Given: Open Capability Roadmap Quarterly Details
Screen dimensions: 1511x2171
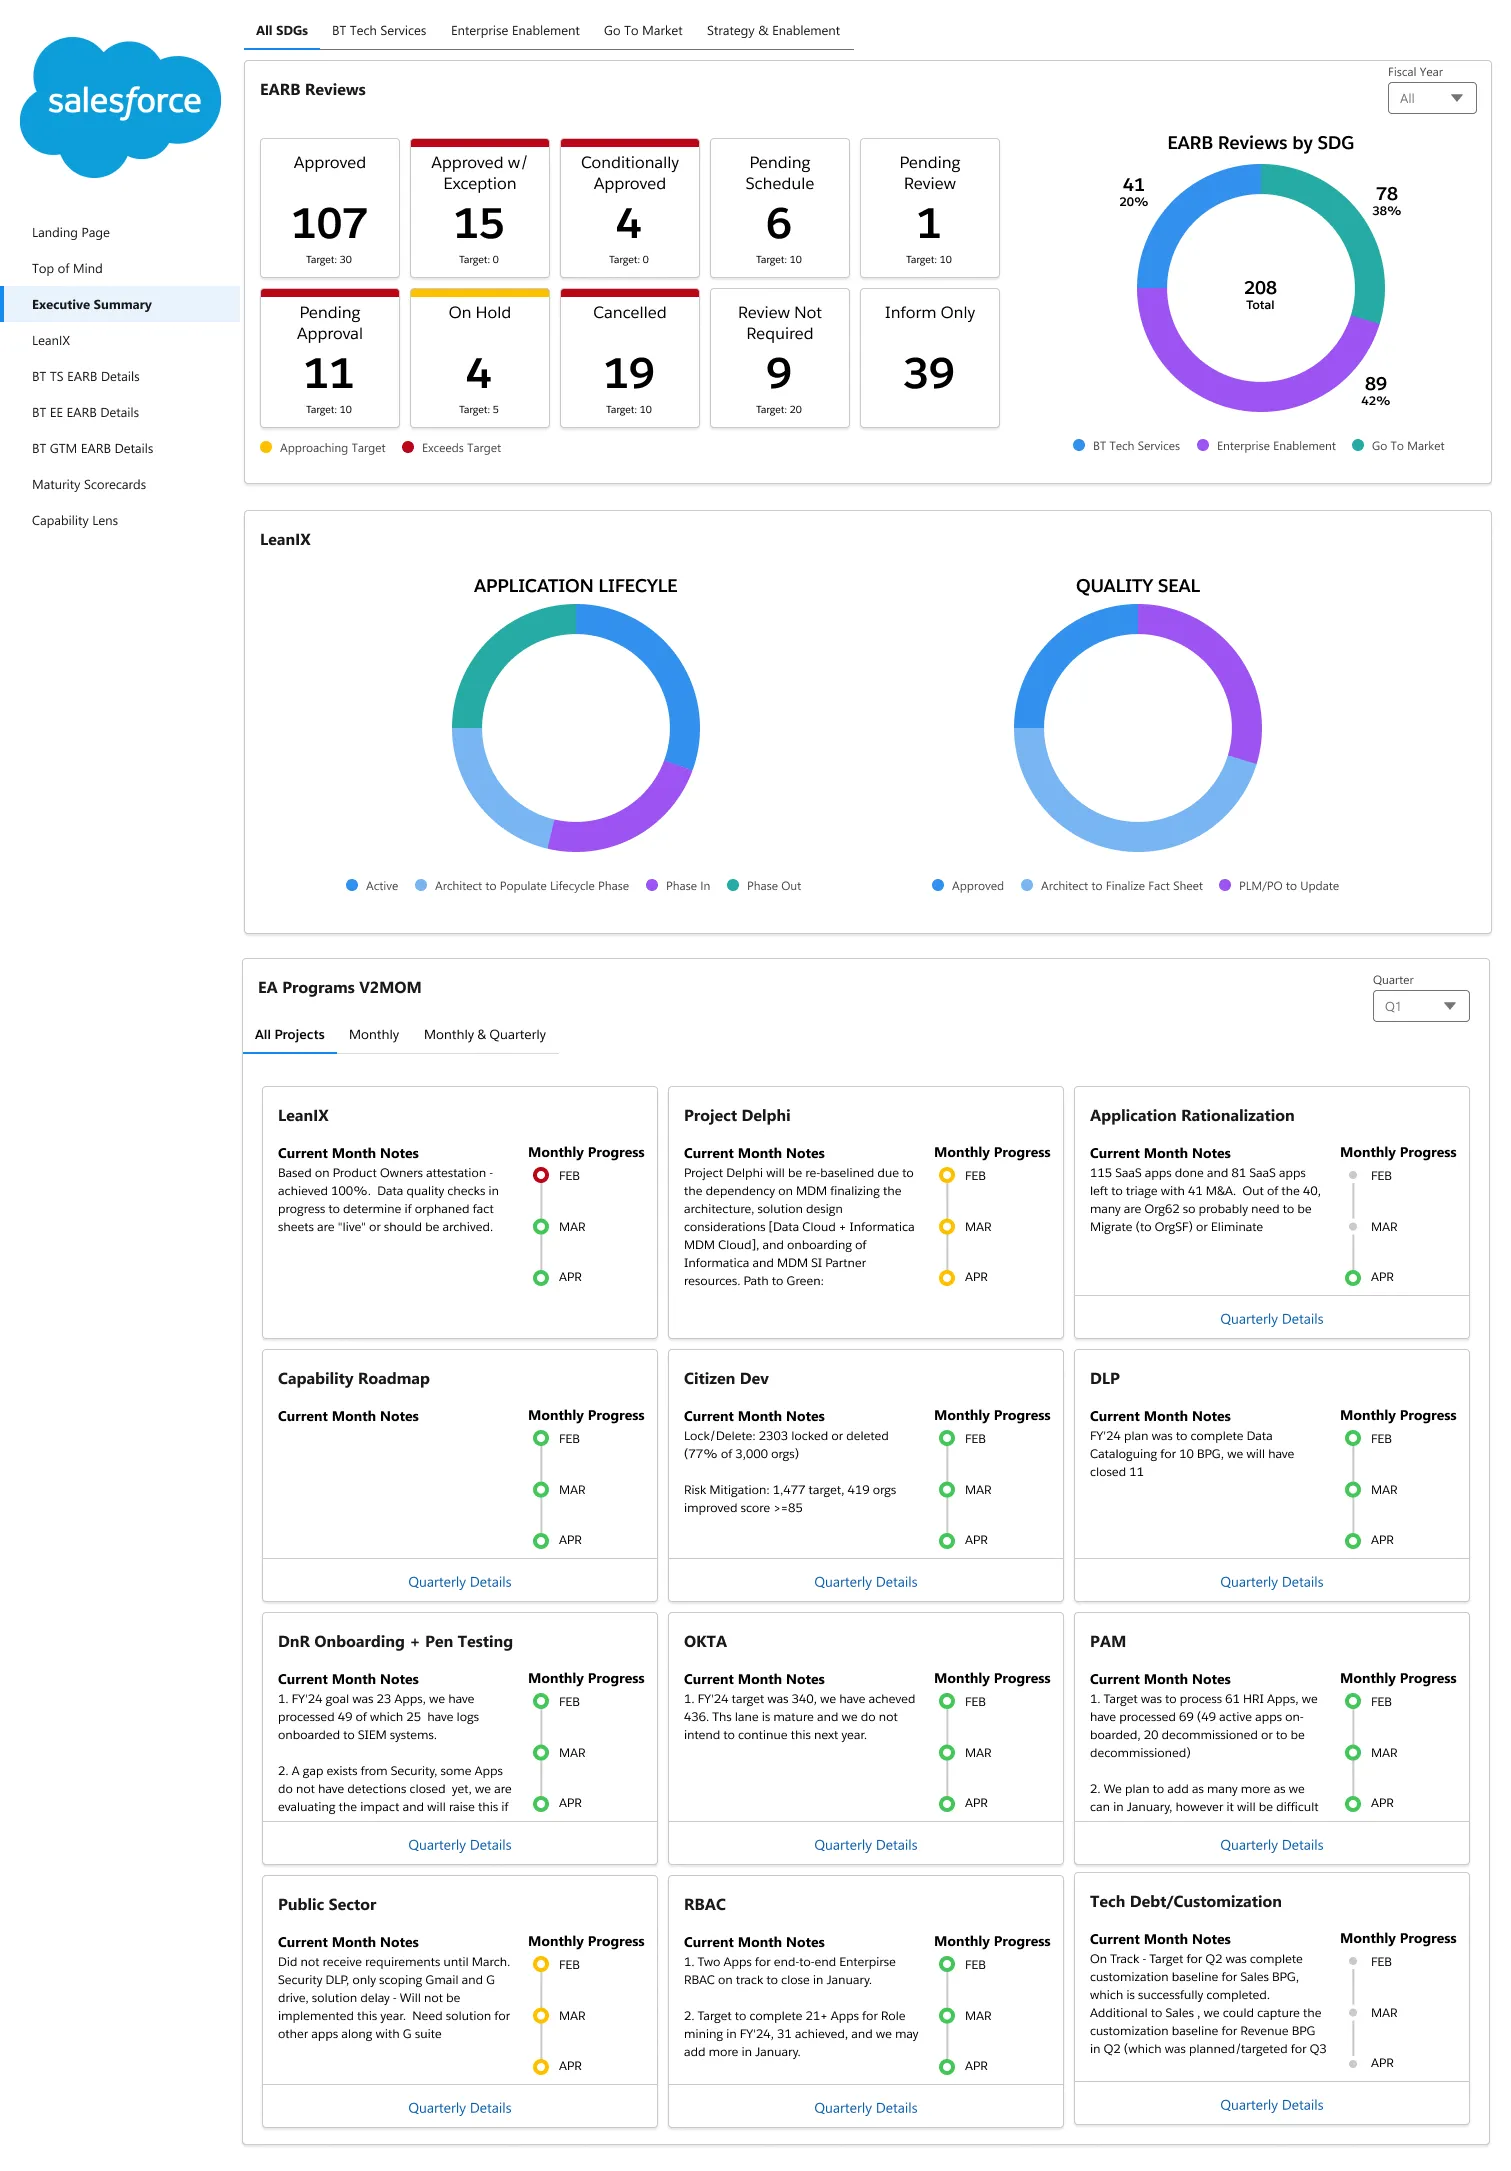Looking at the screenshot, I should [459, 1583].
